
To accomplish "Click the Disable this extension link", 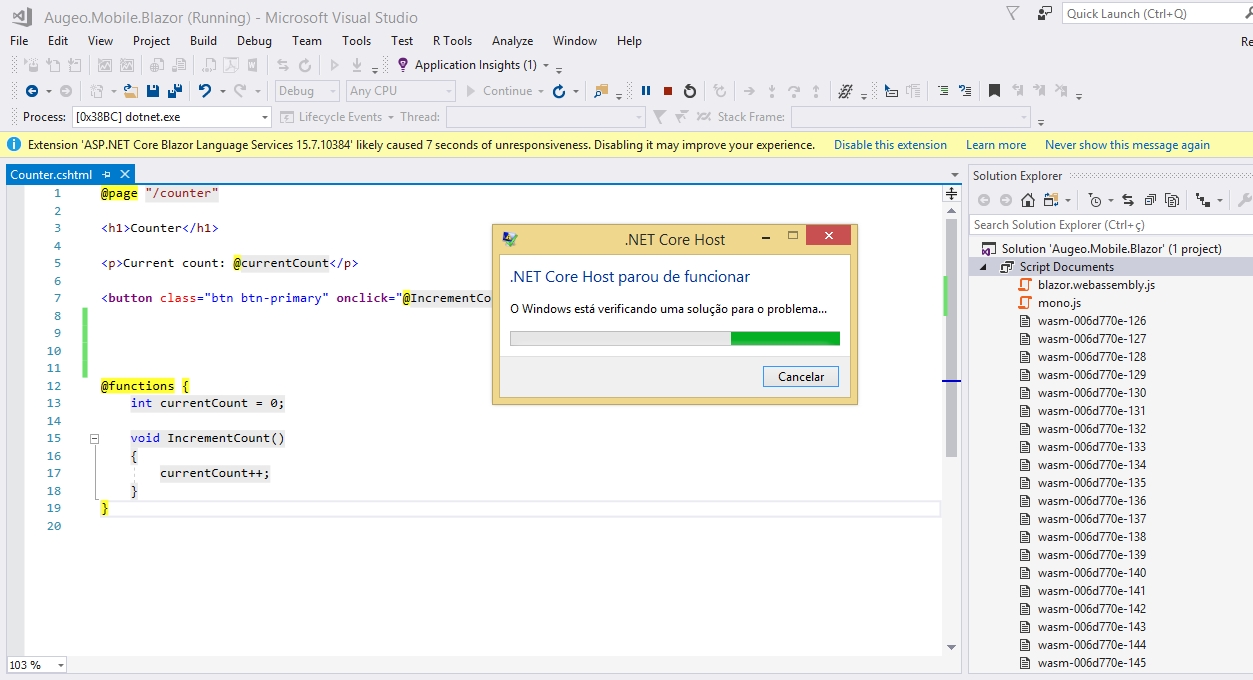I will coord(889,144).
